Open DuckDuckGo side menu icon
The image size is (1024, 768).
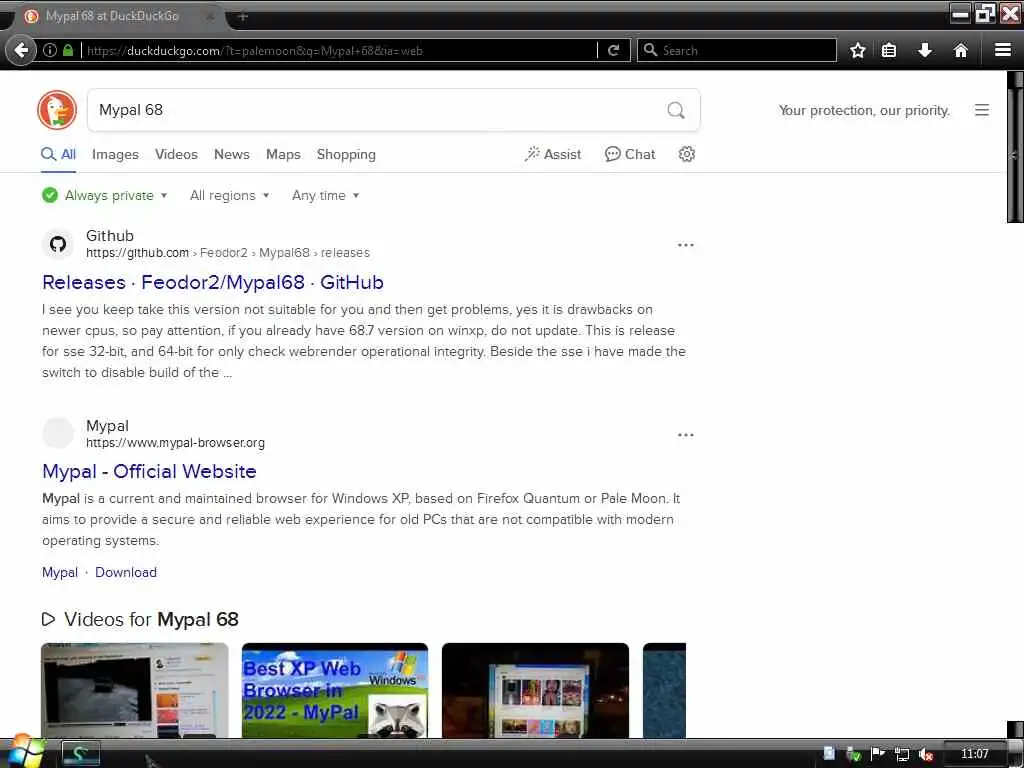(x=982, y=110)
